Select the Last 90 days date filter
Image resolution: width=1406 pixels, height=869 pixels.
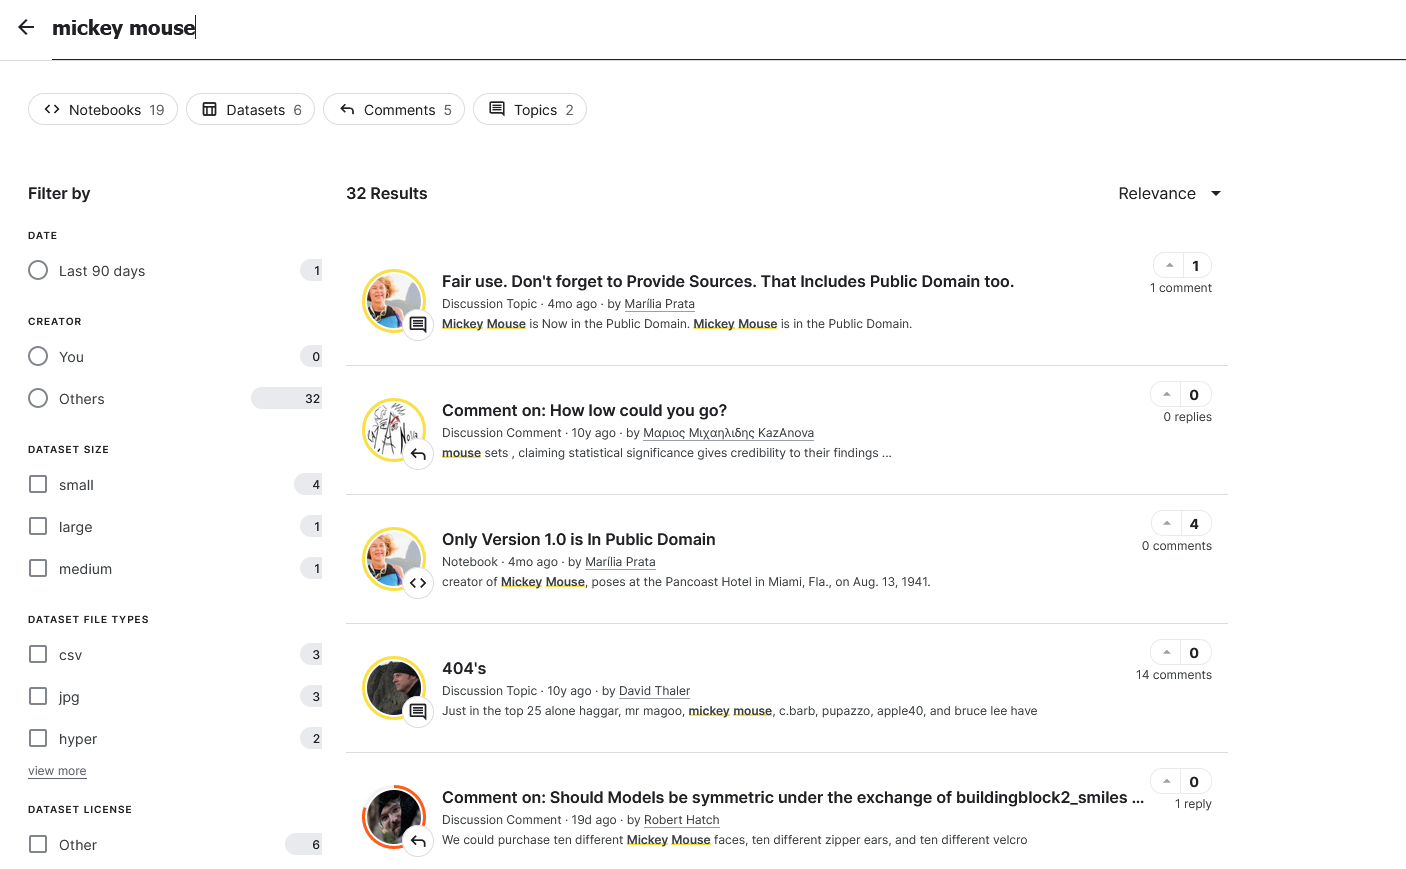click(x=38, y=270)
